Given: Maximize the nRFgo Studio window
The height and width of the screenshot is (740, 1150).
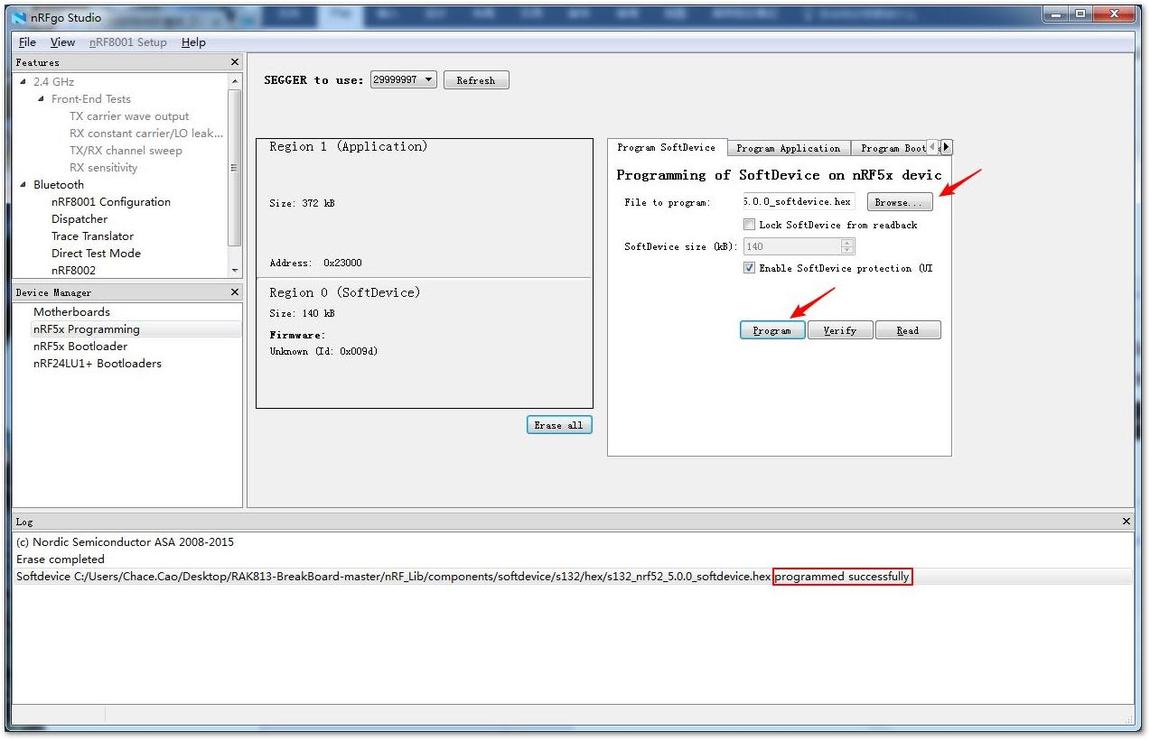Looking at the screenshot, I should pos(1080,14).
